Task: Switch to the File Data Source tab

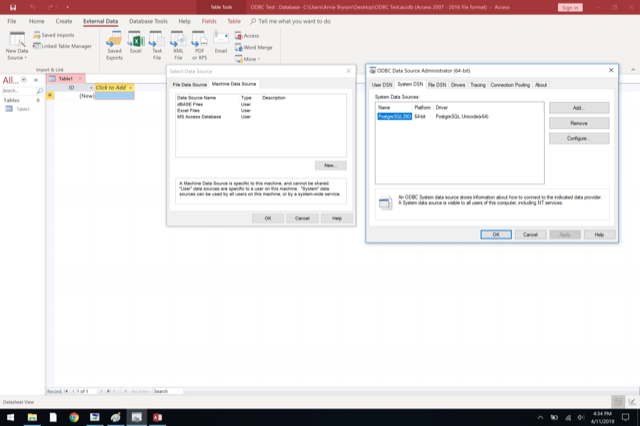Action: click(x=189, y=85)
